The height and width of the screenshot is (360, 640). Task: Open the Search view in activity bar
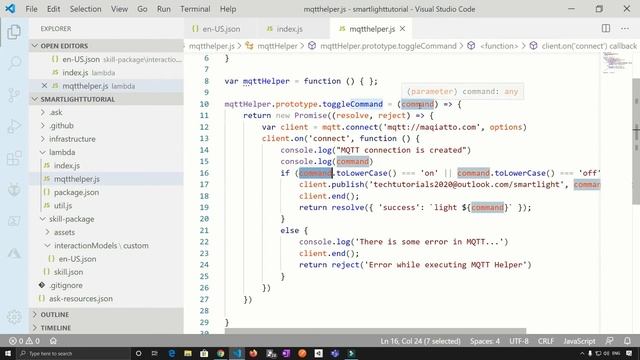coord(14,63)
